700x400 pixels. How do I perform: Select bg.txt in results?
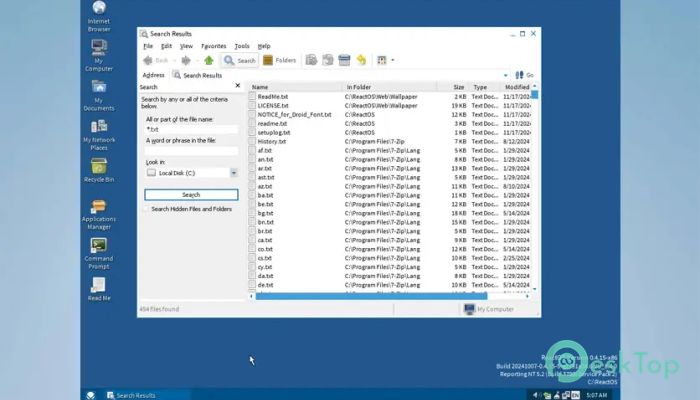tap(265, 213)
